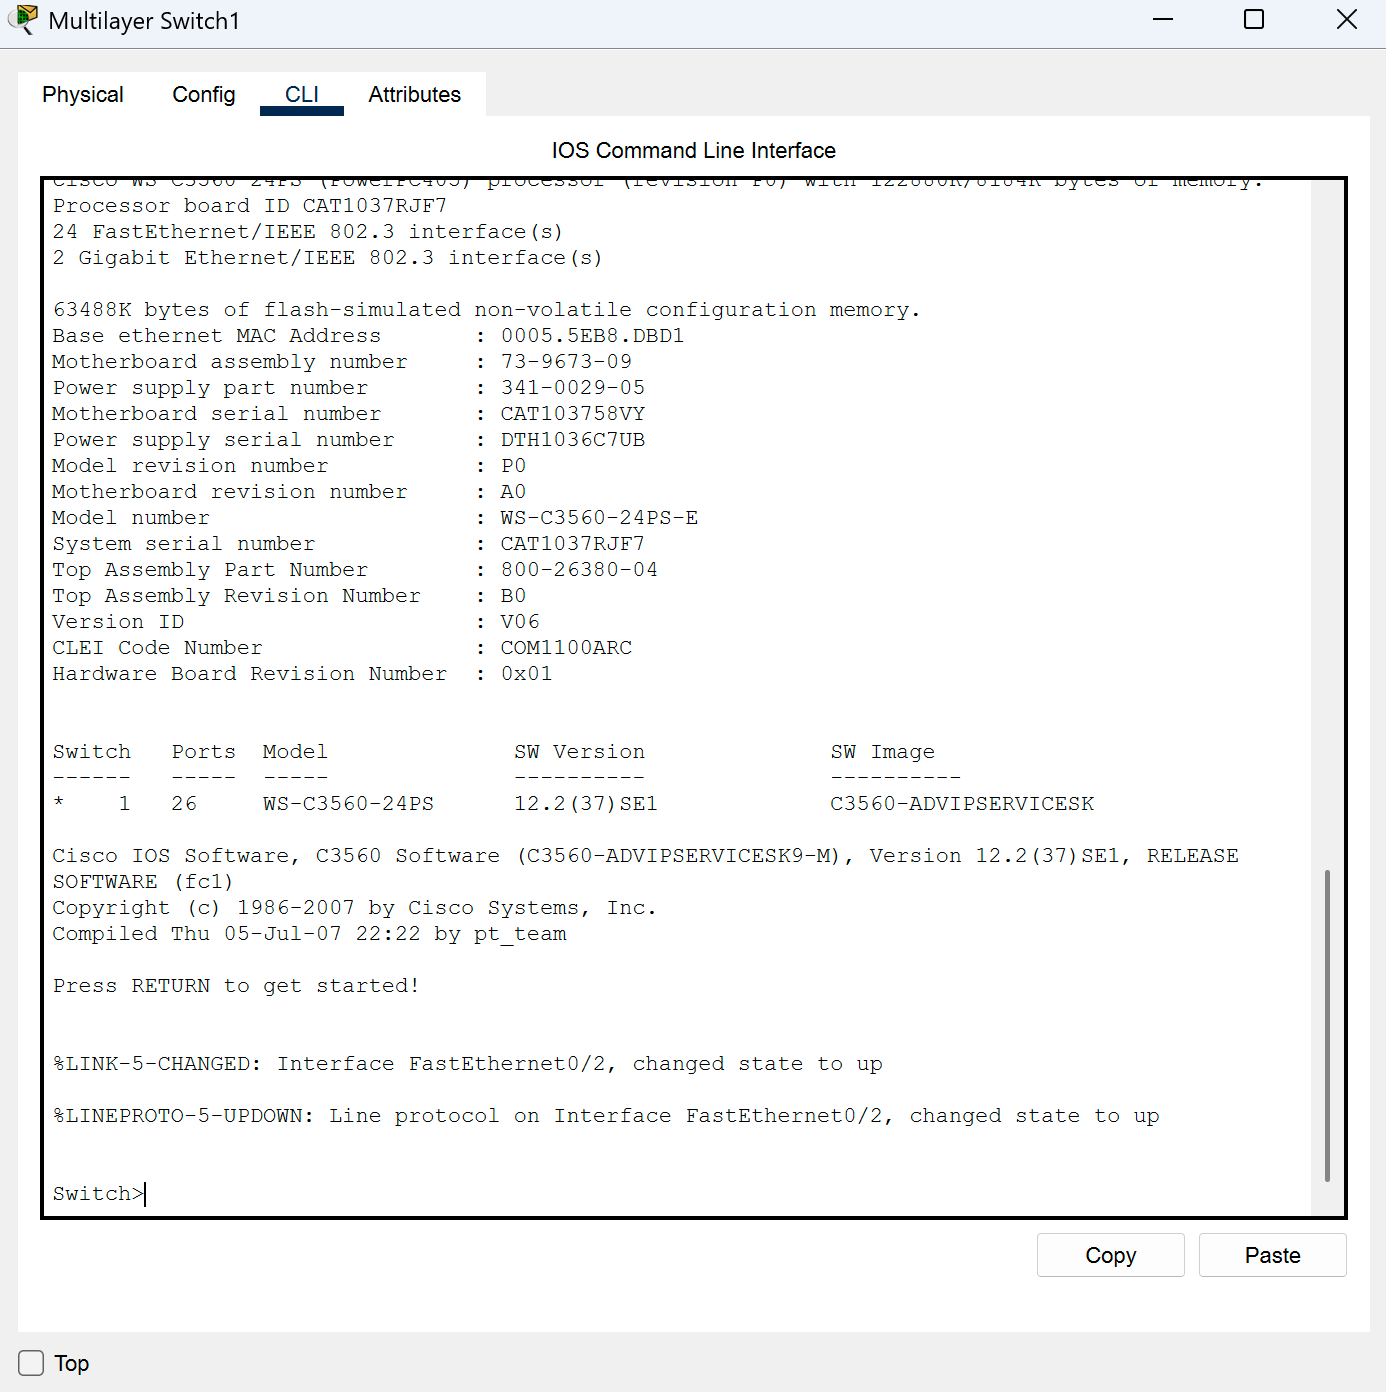Open the Config tab

pos(204,95)
